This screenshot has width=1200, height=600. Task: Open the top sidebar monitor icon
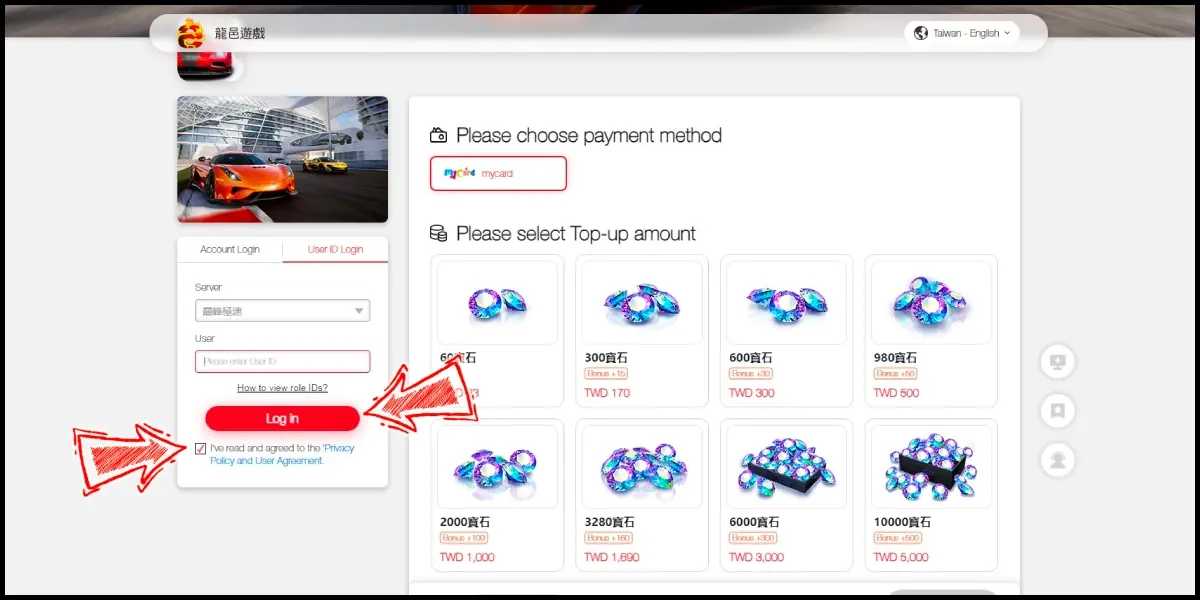(x=1057, y=361)
